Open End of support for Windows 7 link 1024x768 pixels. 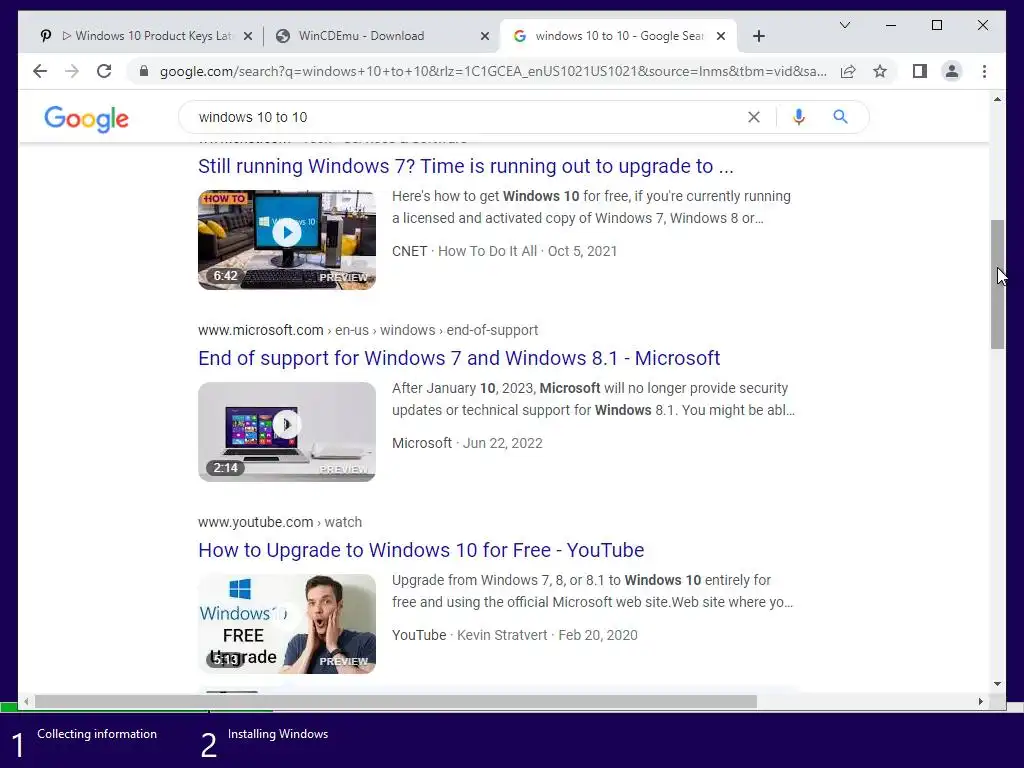(459, 358)
